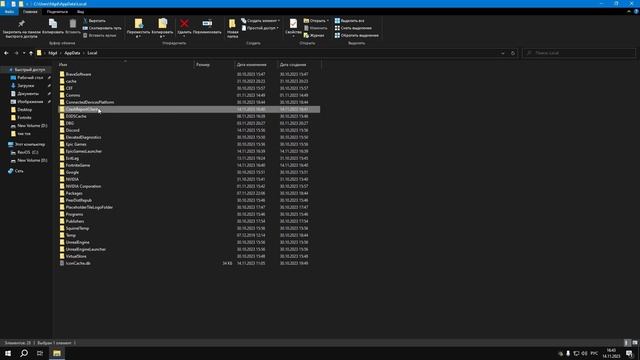Screen dimensions: 640x360
Task: Click Select none (Снять выделение)
Action: coord(353,28)
